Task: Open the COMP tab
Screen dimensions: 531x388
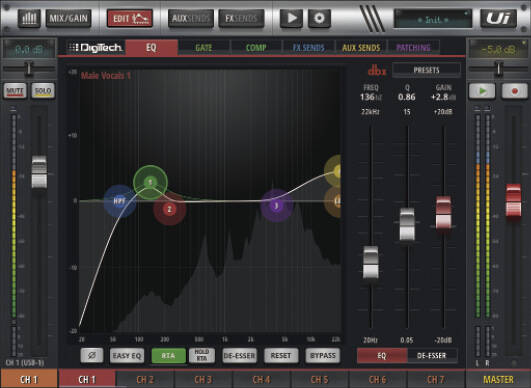Action: pyautogui.click(x=256, y=48)
